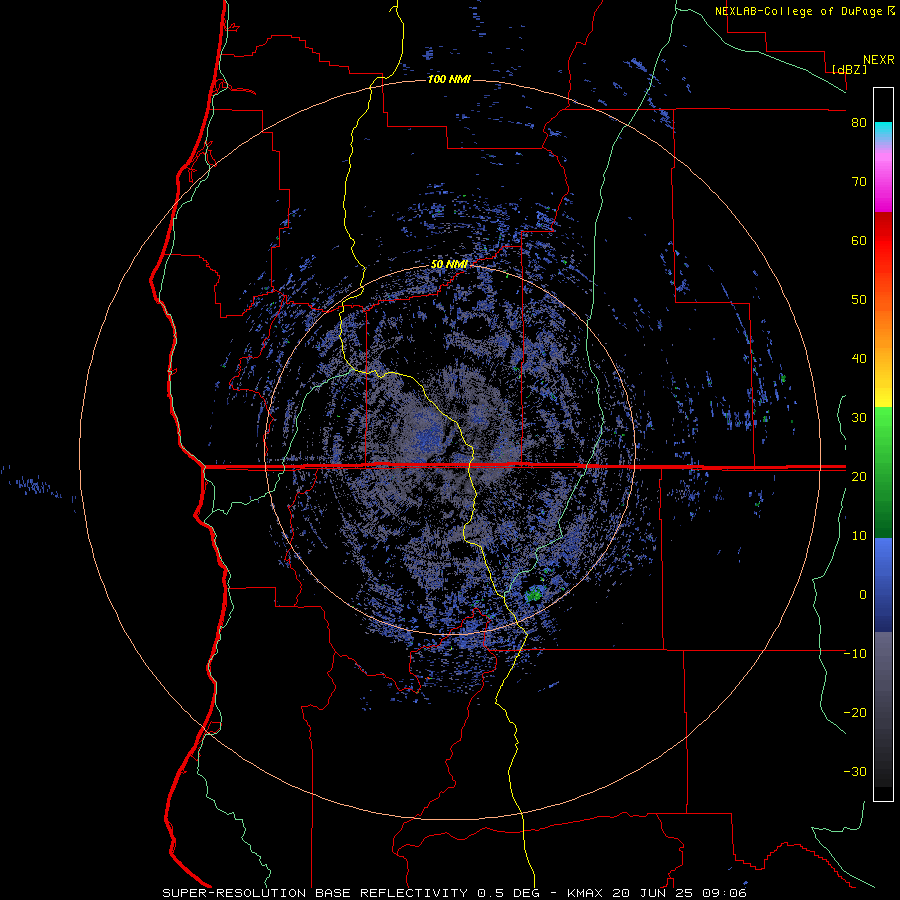Image resolution: width=900 pixels, height=900 pixels.
Task: Click the 30 value on the dBZ scale
Action: (859, 417)
